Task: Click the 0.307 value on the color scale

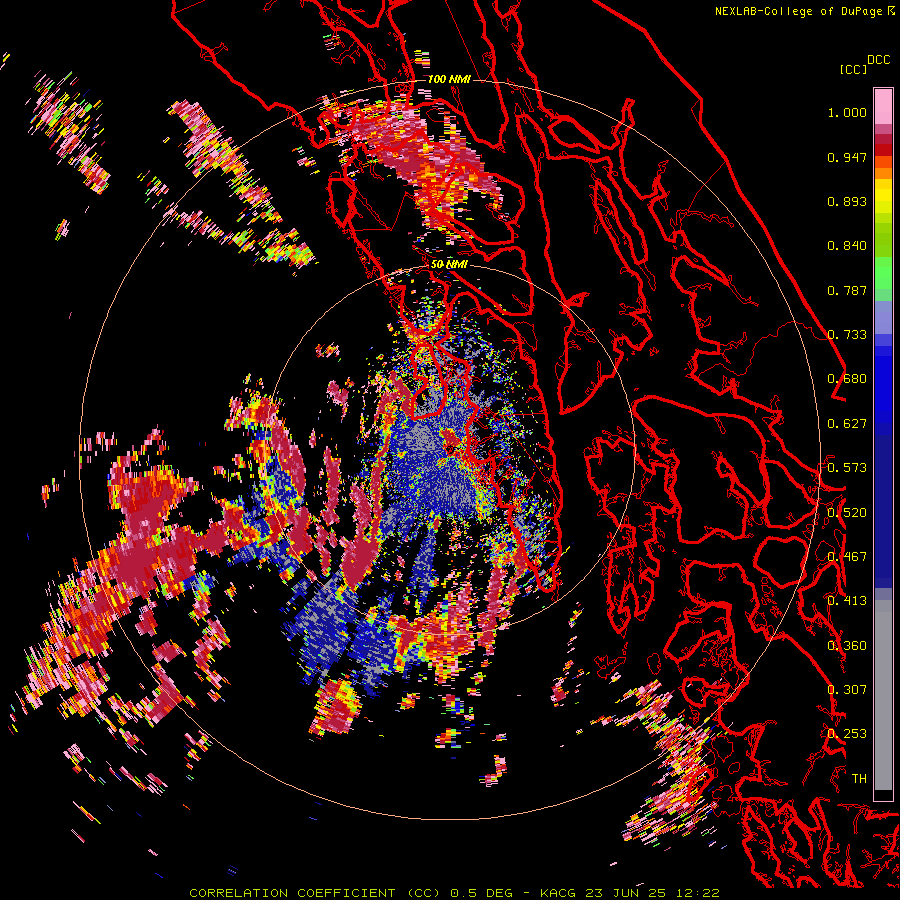Action: (x=847, y=690)
